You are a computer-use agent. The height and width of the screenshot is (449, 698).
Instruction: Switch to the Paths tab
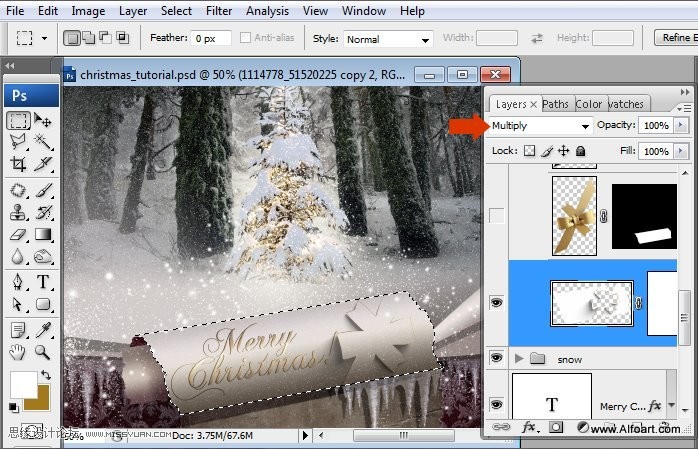[x=556, y=104]
